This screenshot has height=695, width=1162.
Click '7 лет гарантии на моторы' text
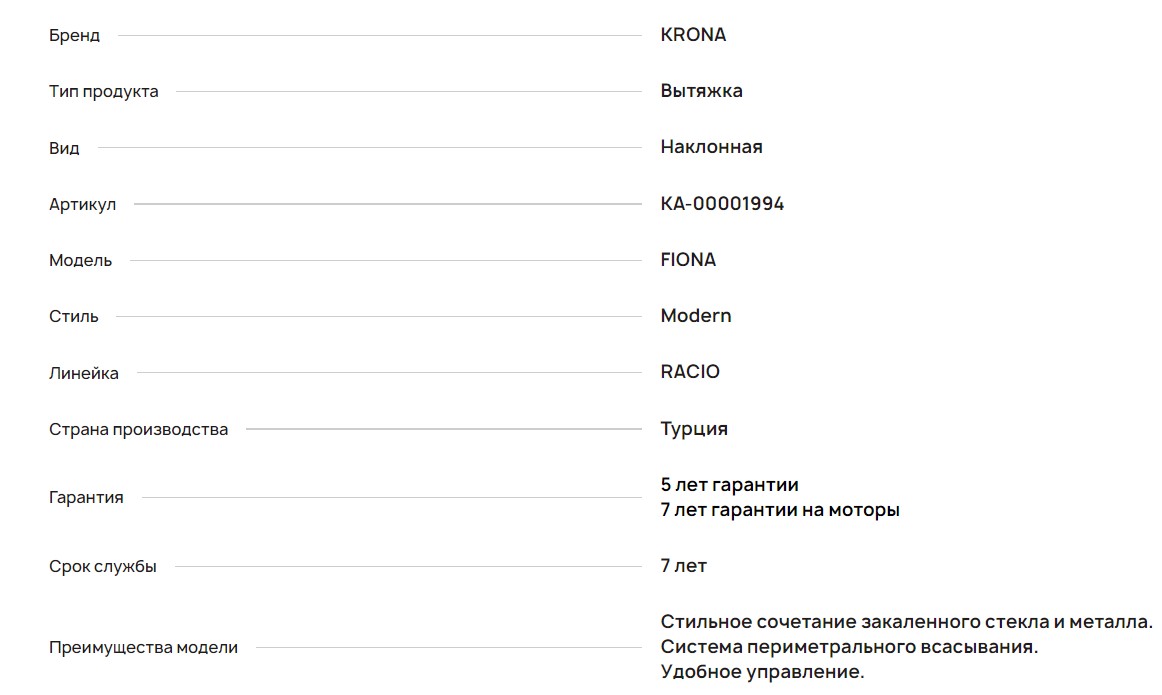pos(780,510)
